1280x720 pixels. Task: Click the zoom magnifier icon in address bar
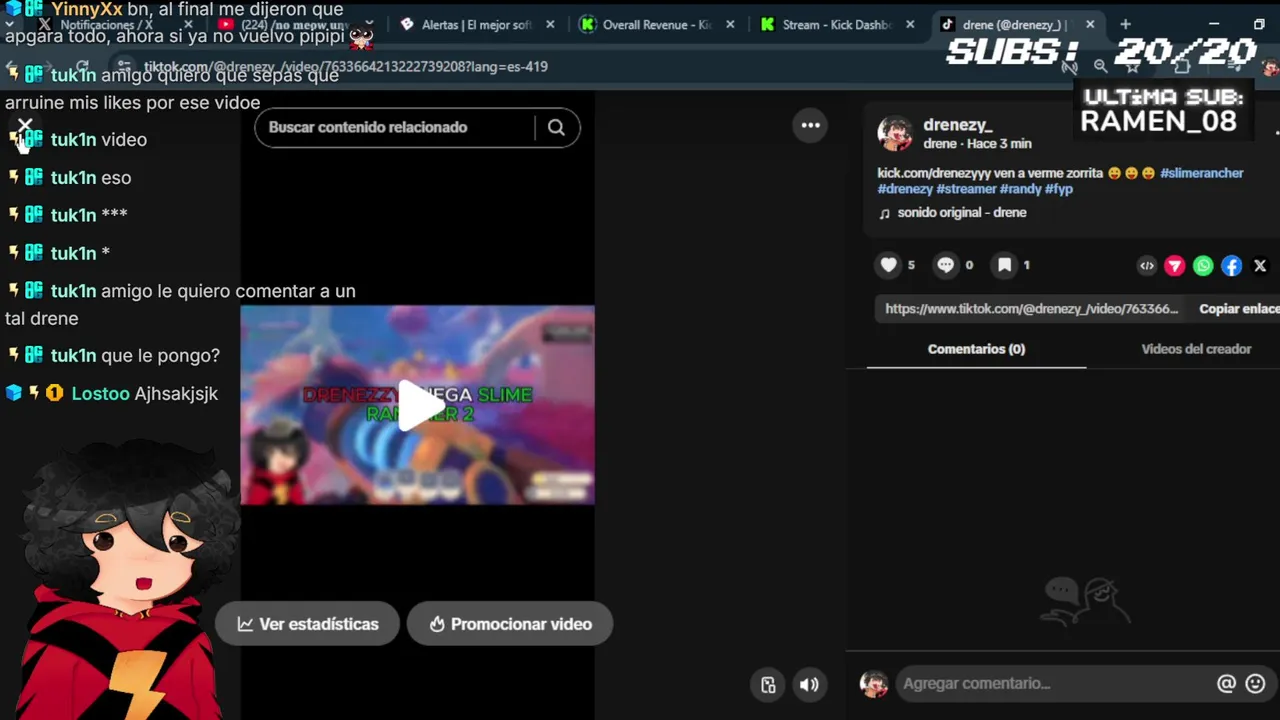click(x=1100, y=66)
